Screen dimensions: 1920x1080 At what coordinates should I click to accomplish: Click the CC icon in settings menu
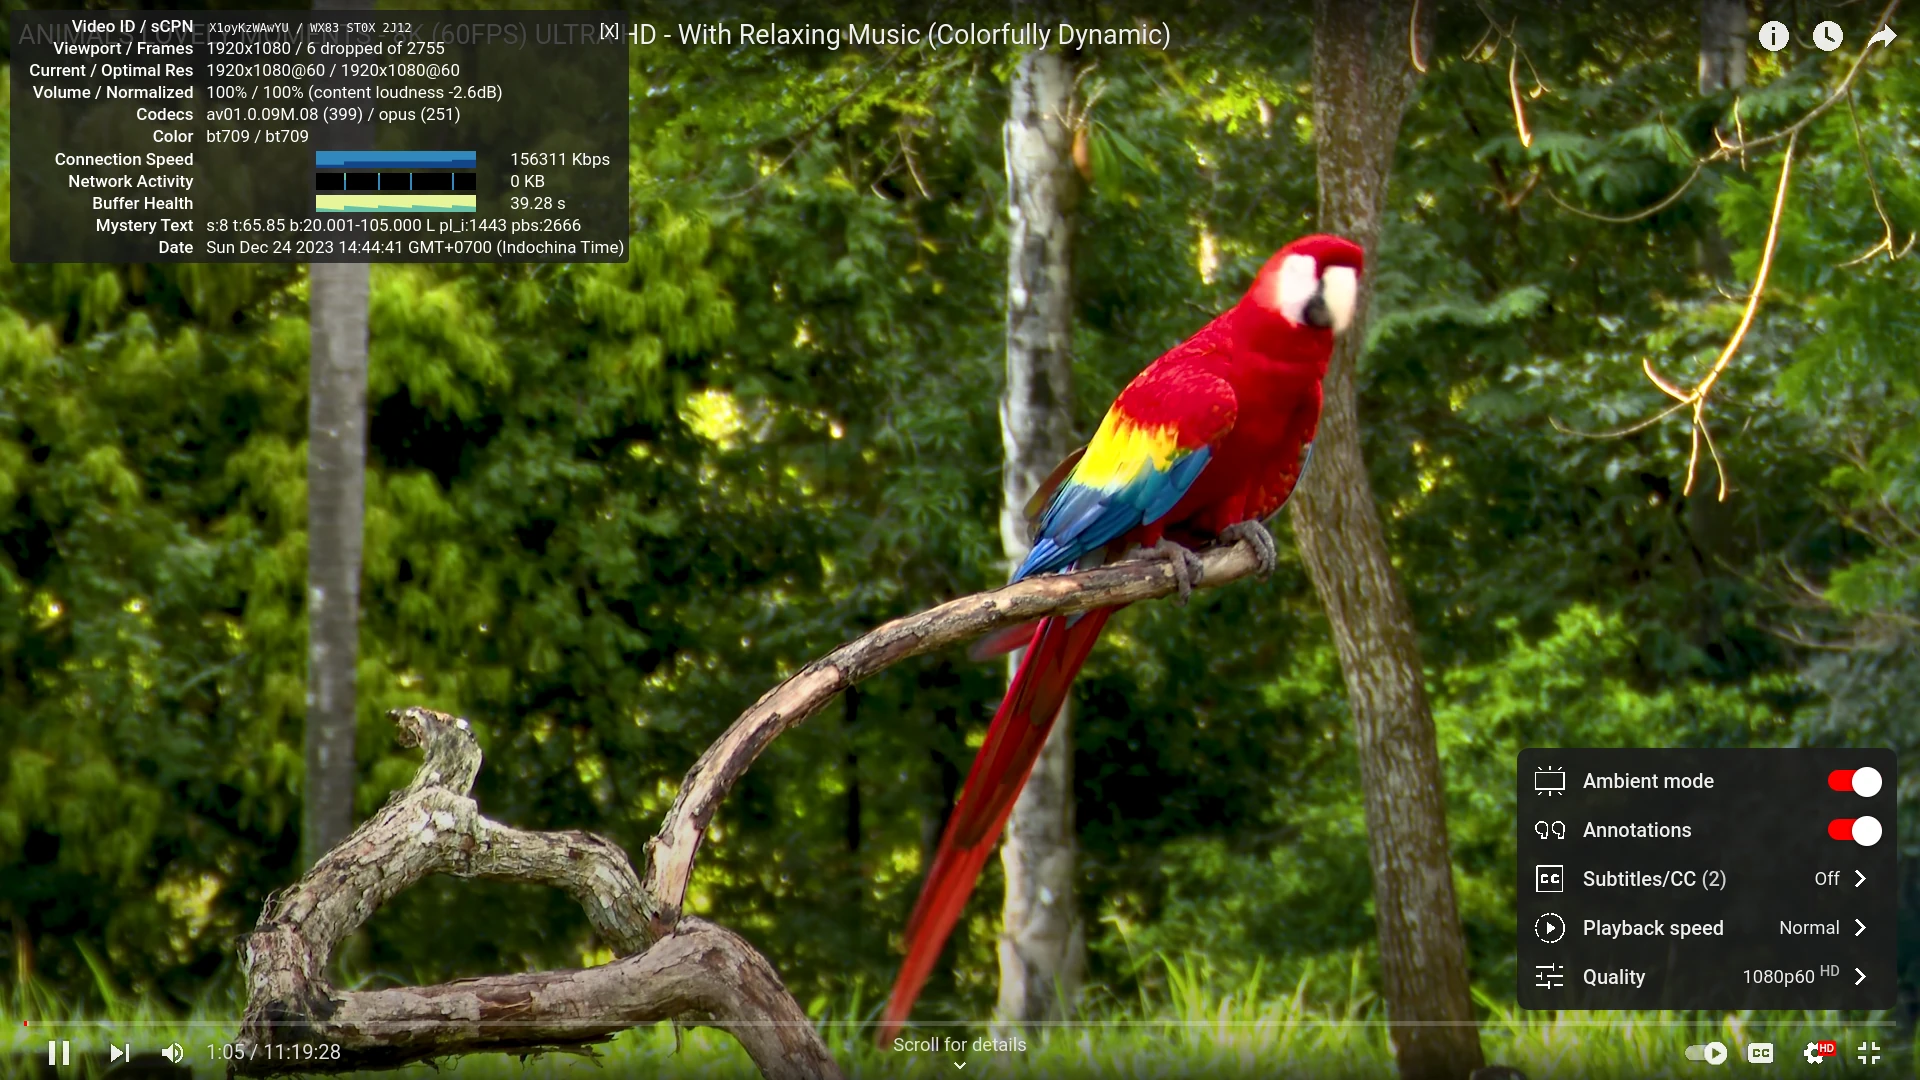(1549, 879)
